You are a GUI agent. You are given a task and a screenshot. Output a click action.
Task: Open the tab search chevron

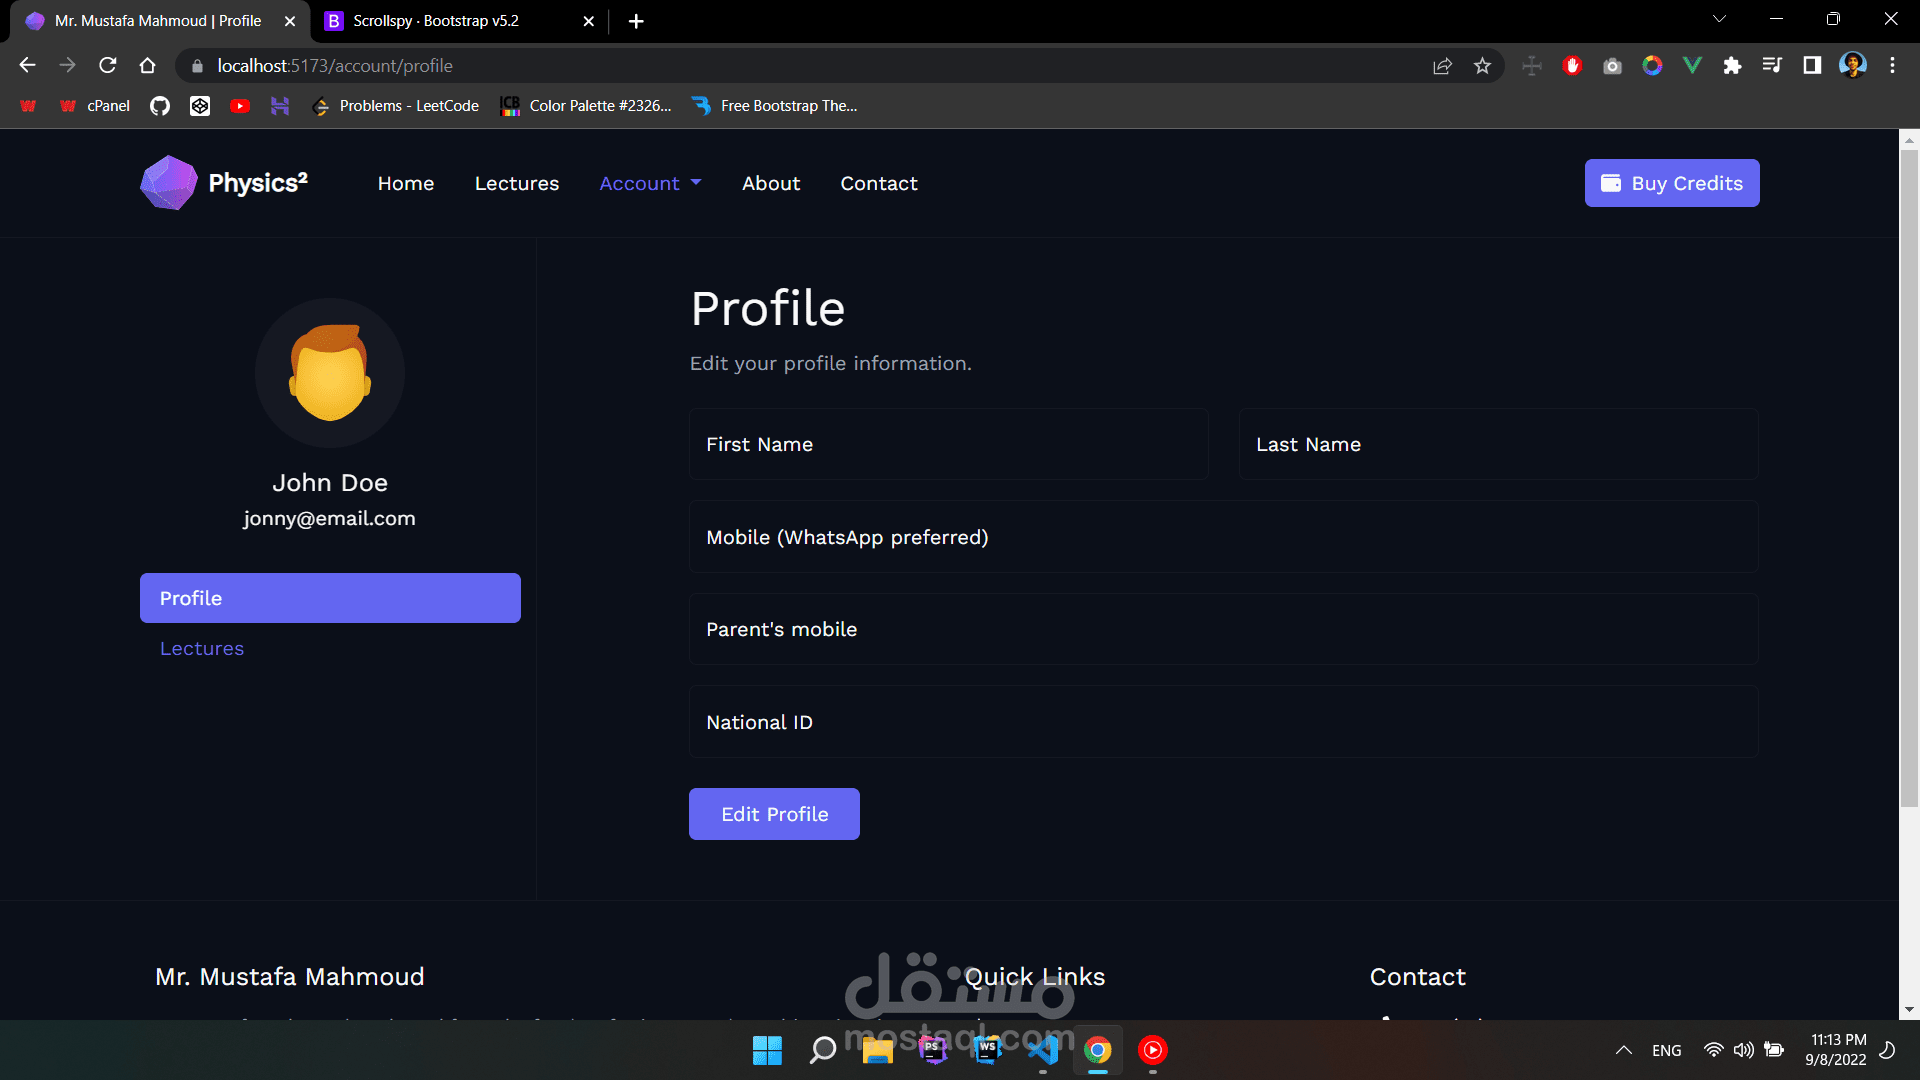coord(1719,19)
